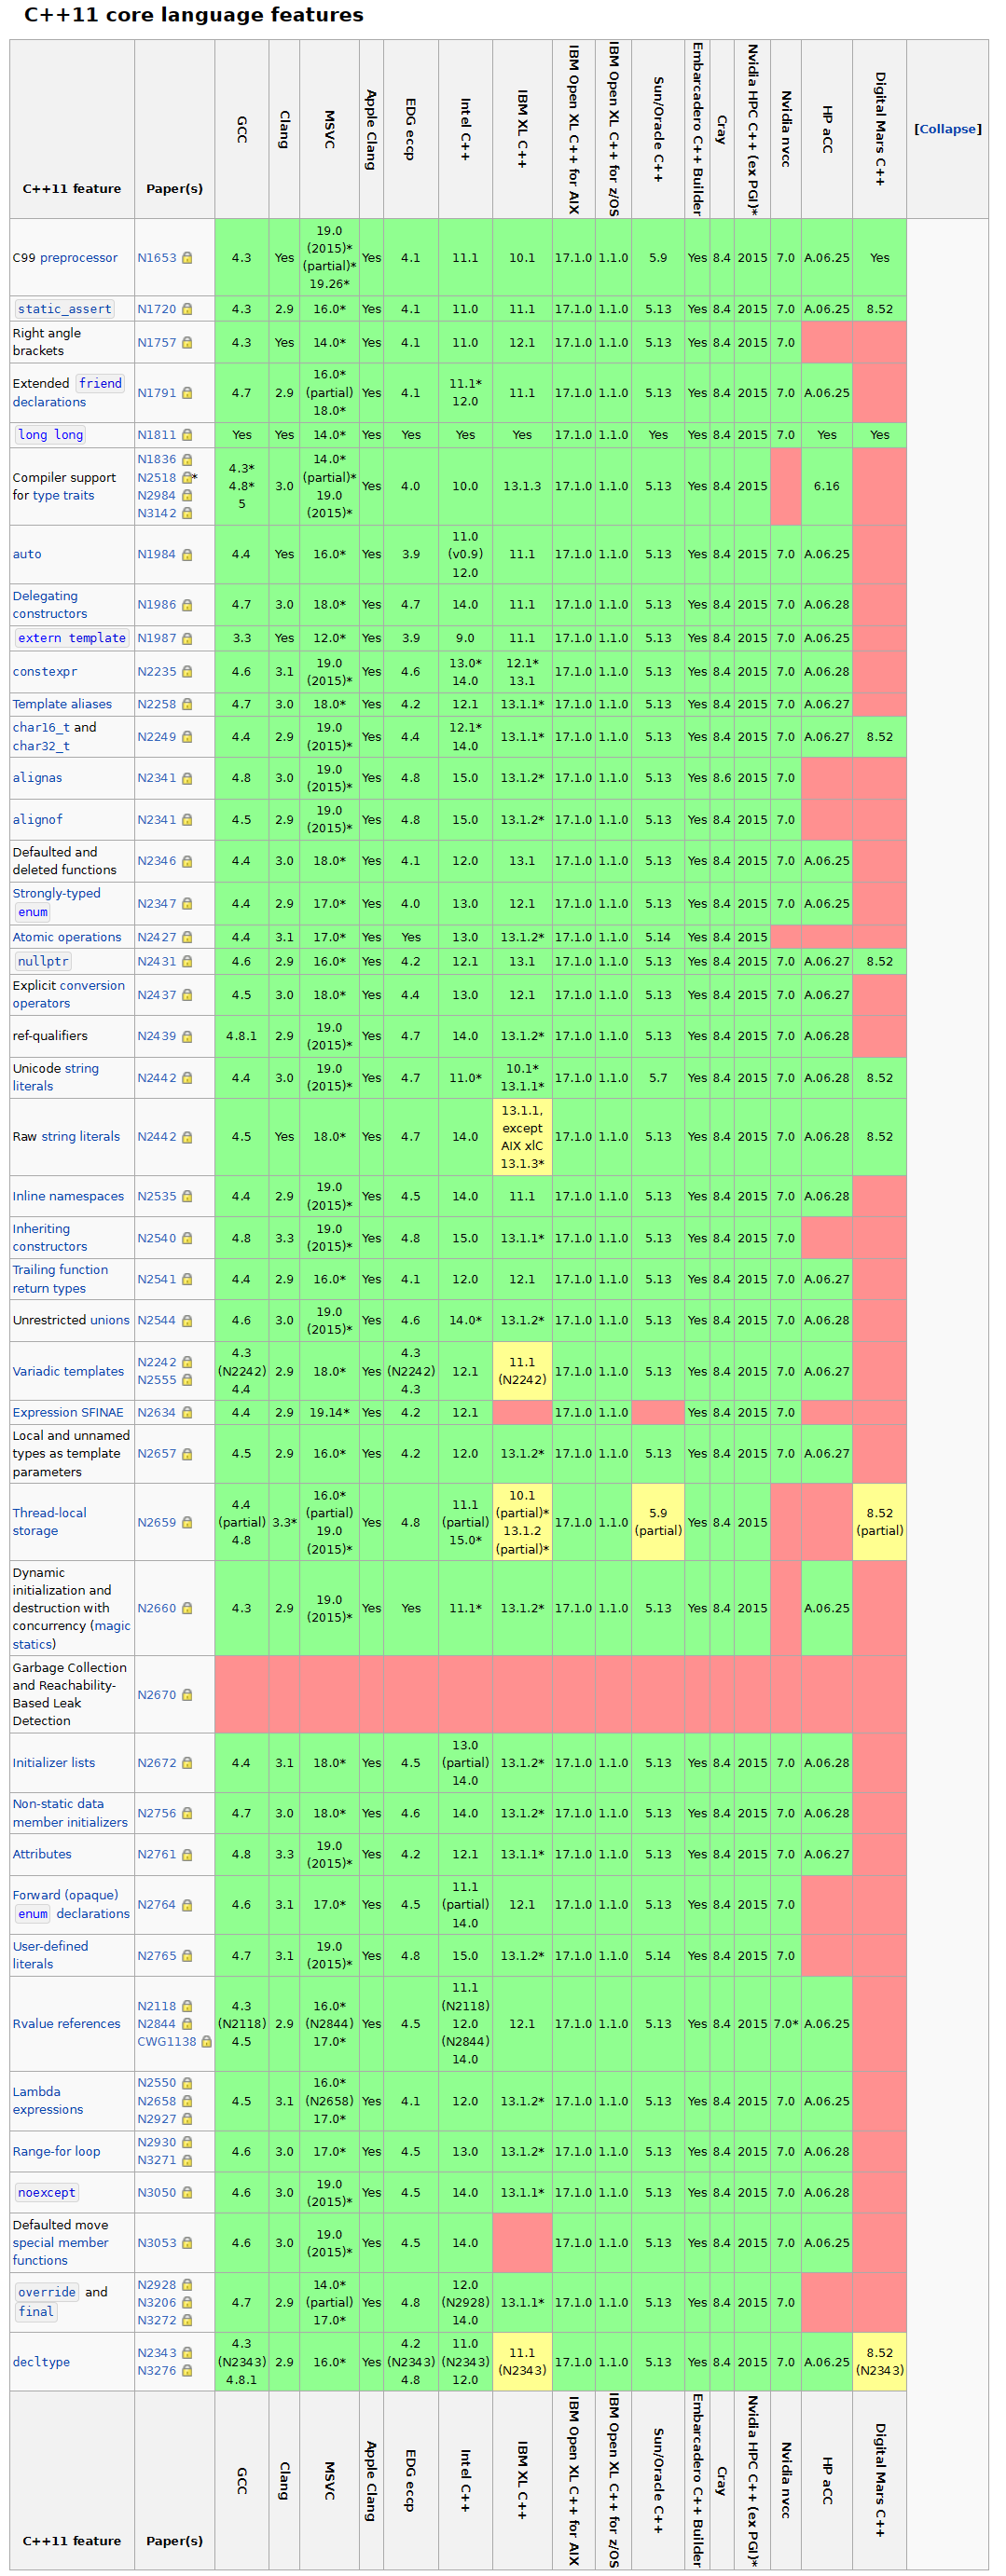The height and width of the screenshot is (2576, 1006).
Task: Click the lock icon beside N2670
Action: (187, 1695)
